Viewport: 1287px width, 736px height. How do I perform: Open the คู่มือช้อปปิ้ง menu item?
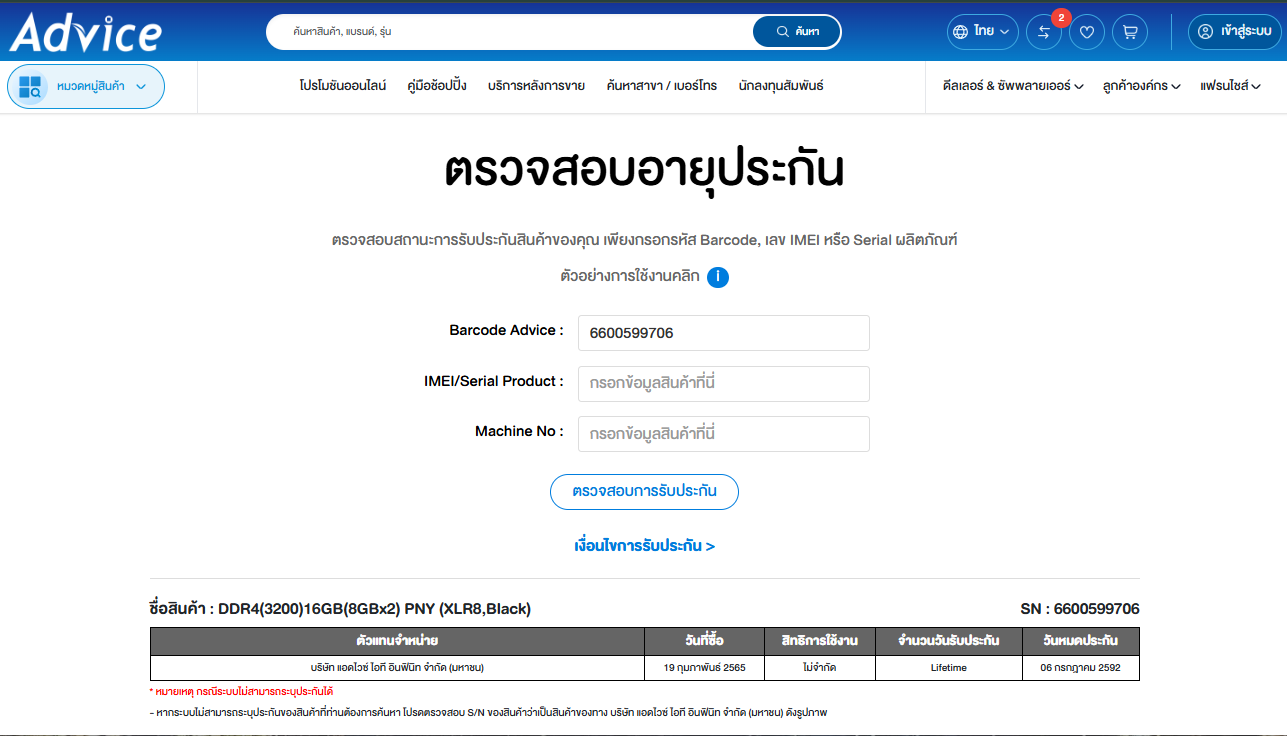pos(437,86)
